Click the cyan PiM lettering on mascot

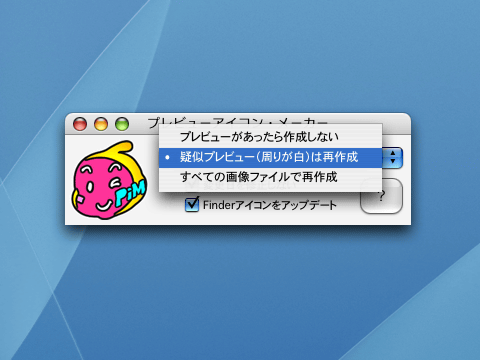tap(131, 194)
